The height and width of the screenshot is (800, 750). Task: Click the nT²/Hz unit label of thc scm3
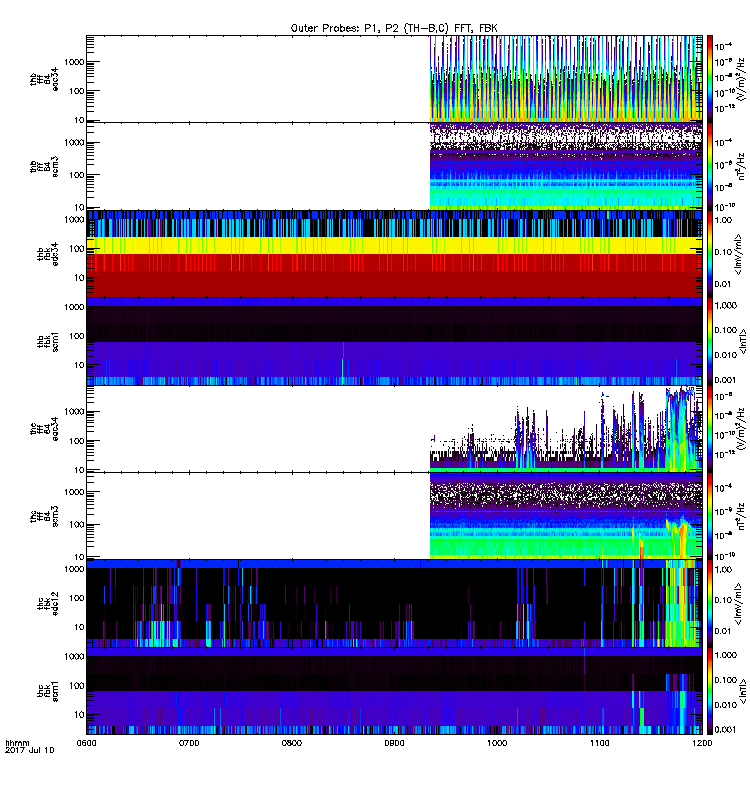(x=741, y=516)
